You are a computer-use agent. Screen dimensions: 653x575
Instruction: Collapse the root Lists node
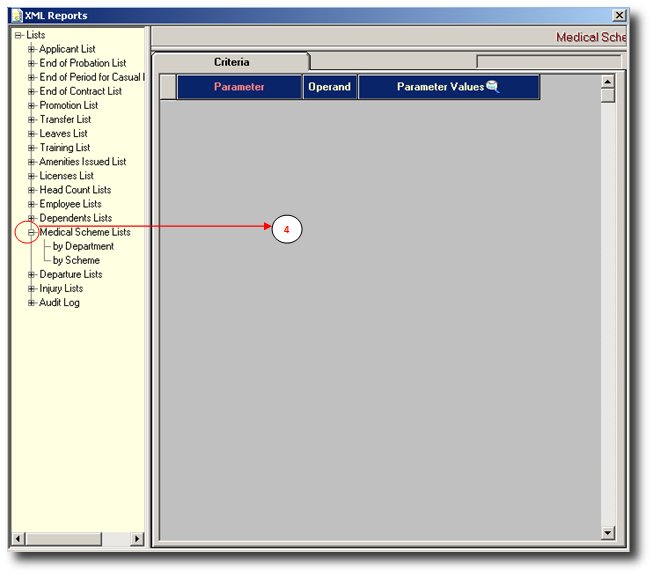18,35
